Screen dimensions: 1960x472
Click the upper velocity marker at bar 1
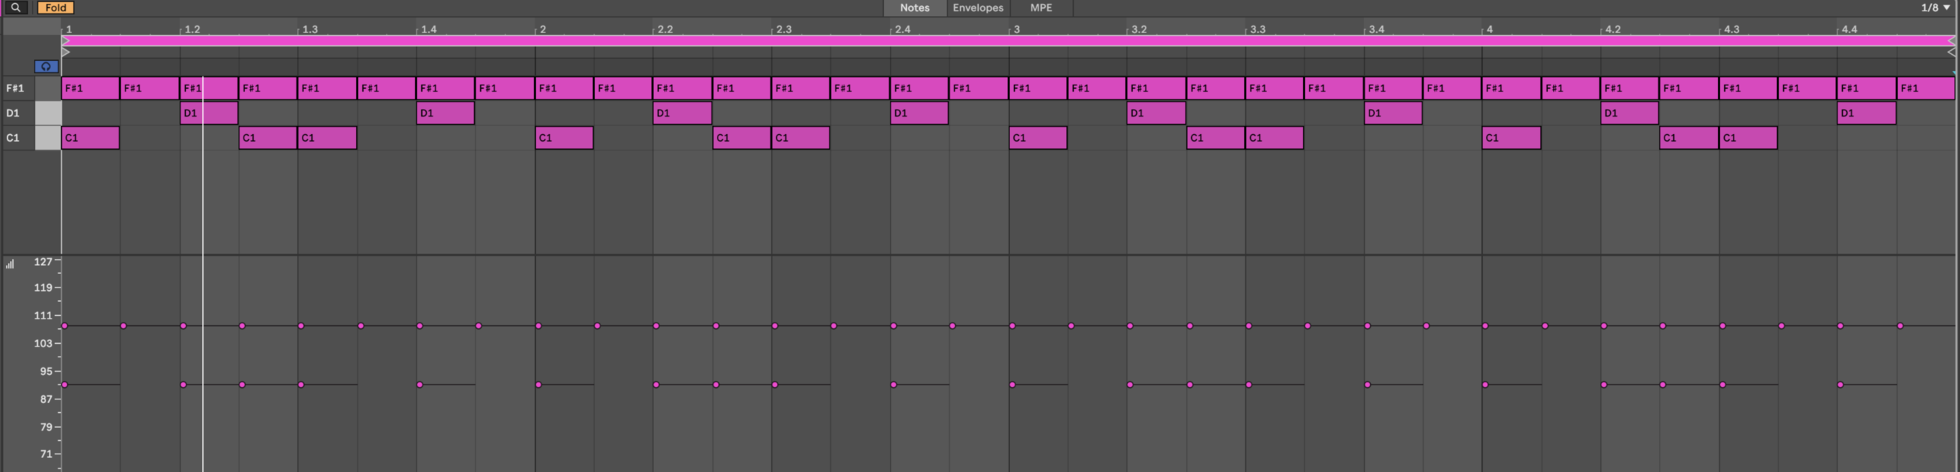click(x=65, y=326)
